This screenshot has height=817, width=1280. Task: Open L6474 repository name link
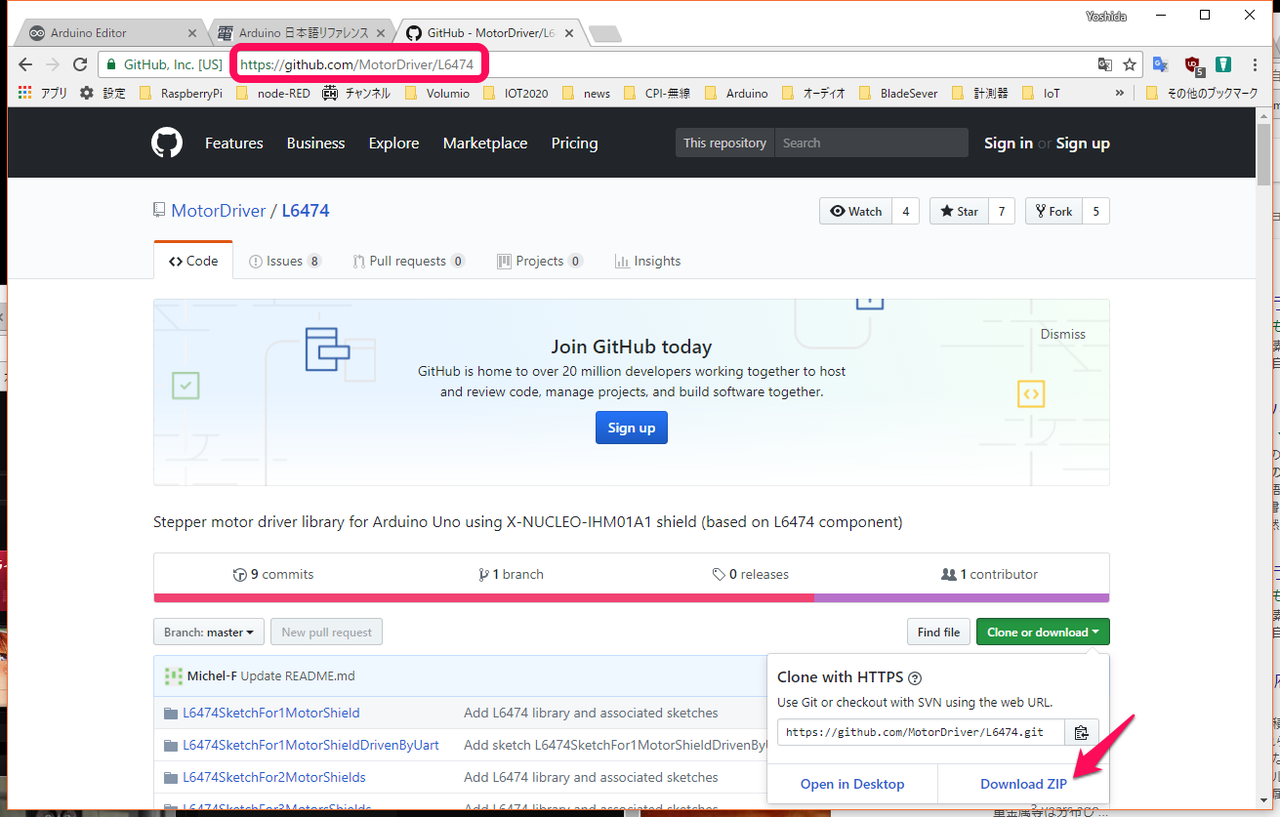click(305, 211)
